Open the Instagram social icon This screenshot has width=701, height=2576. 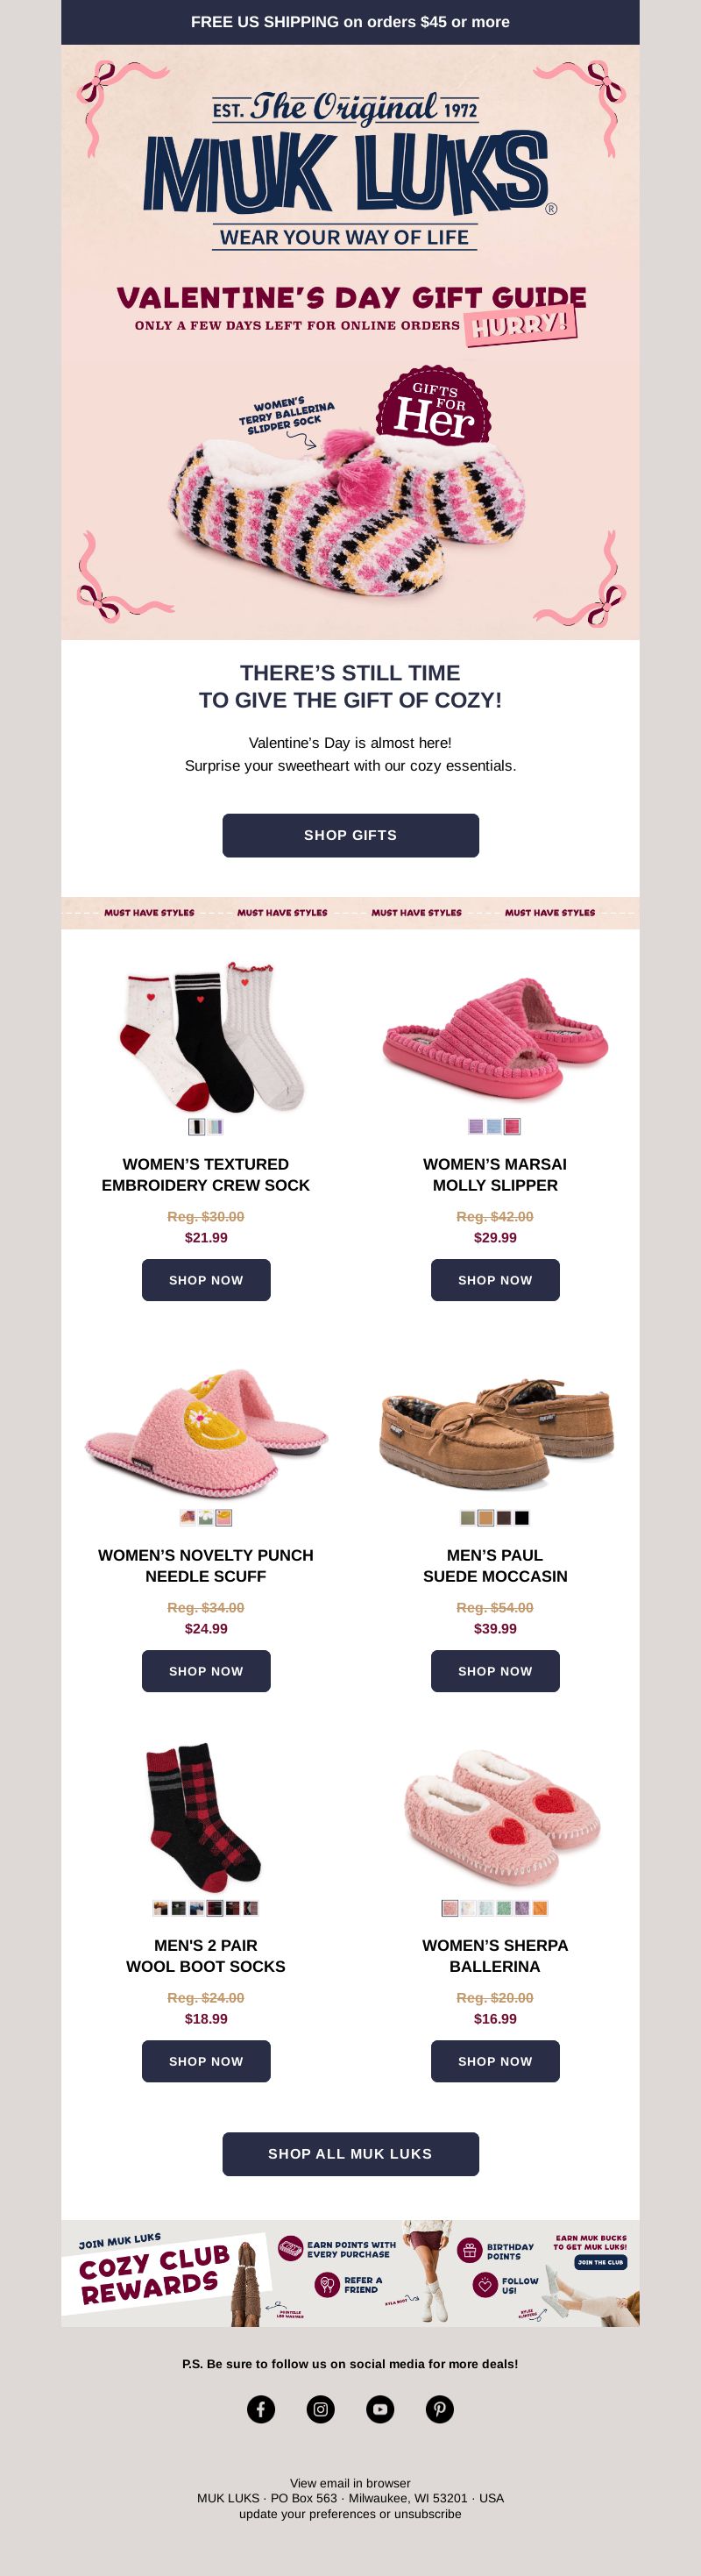(320, 2409)
